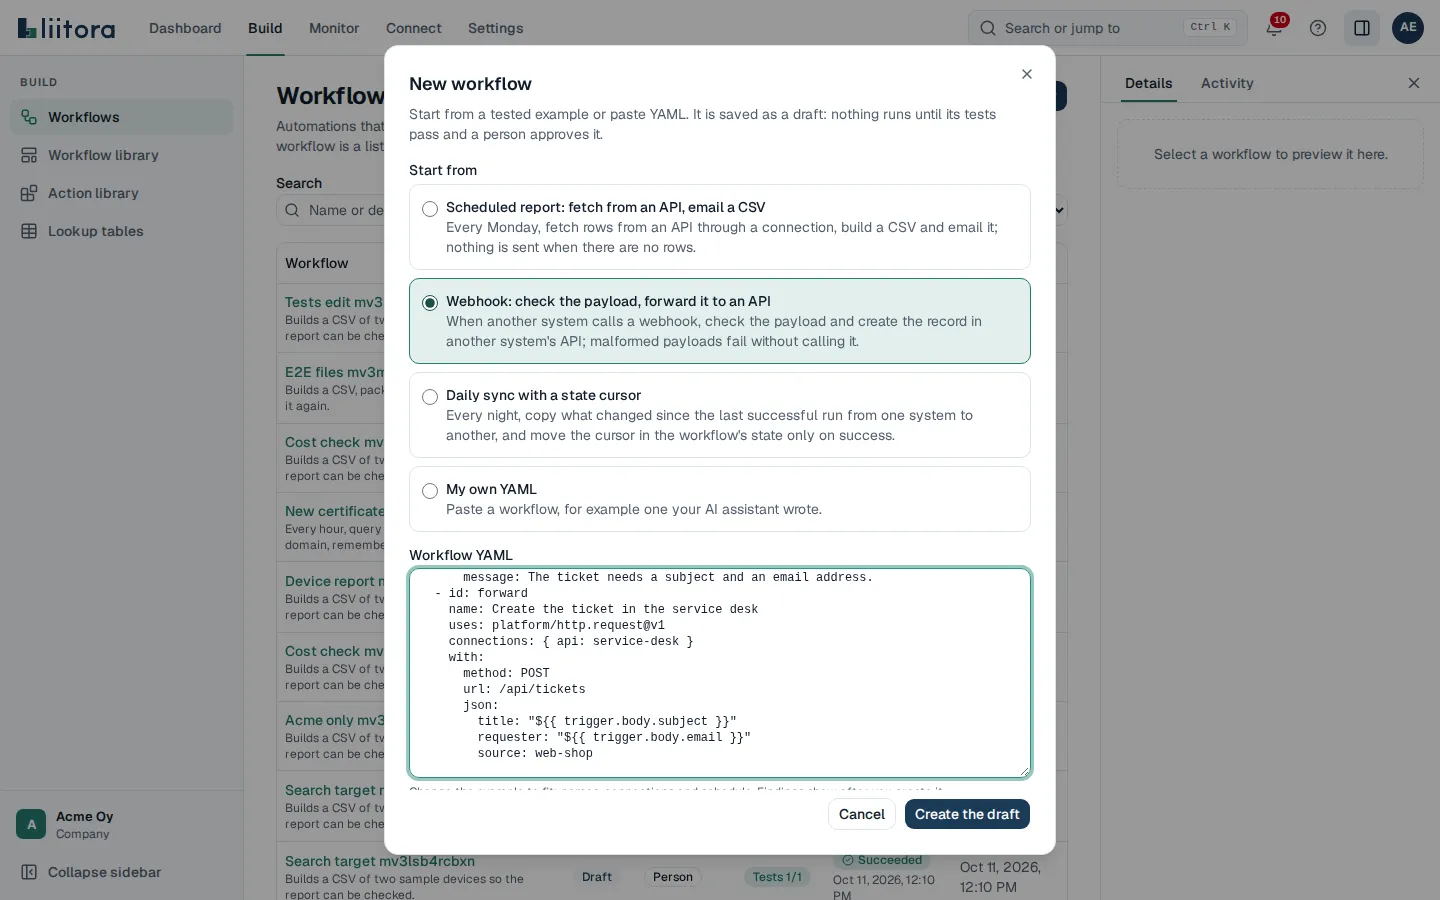Screen dimensions: 1440x900
Task: Open the Dashboard menu
Action: [x=185, y=28]
